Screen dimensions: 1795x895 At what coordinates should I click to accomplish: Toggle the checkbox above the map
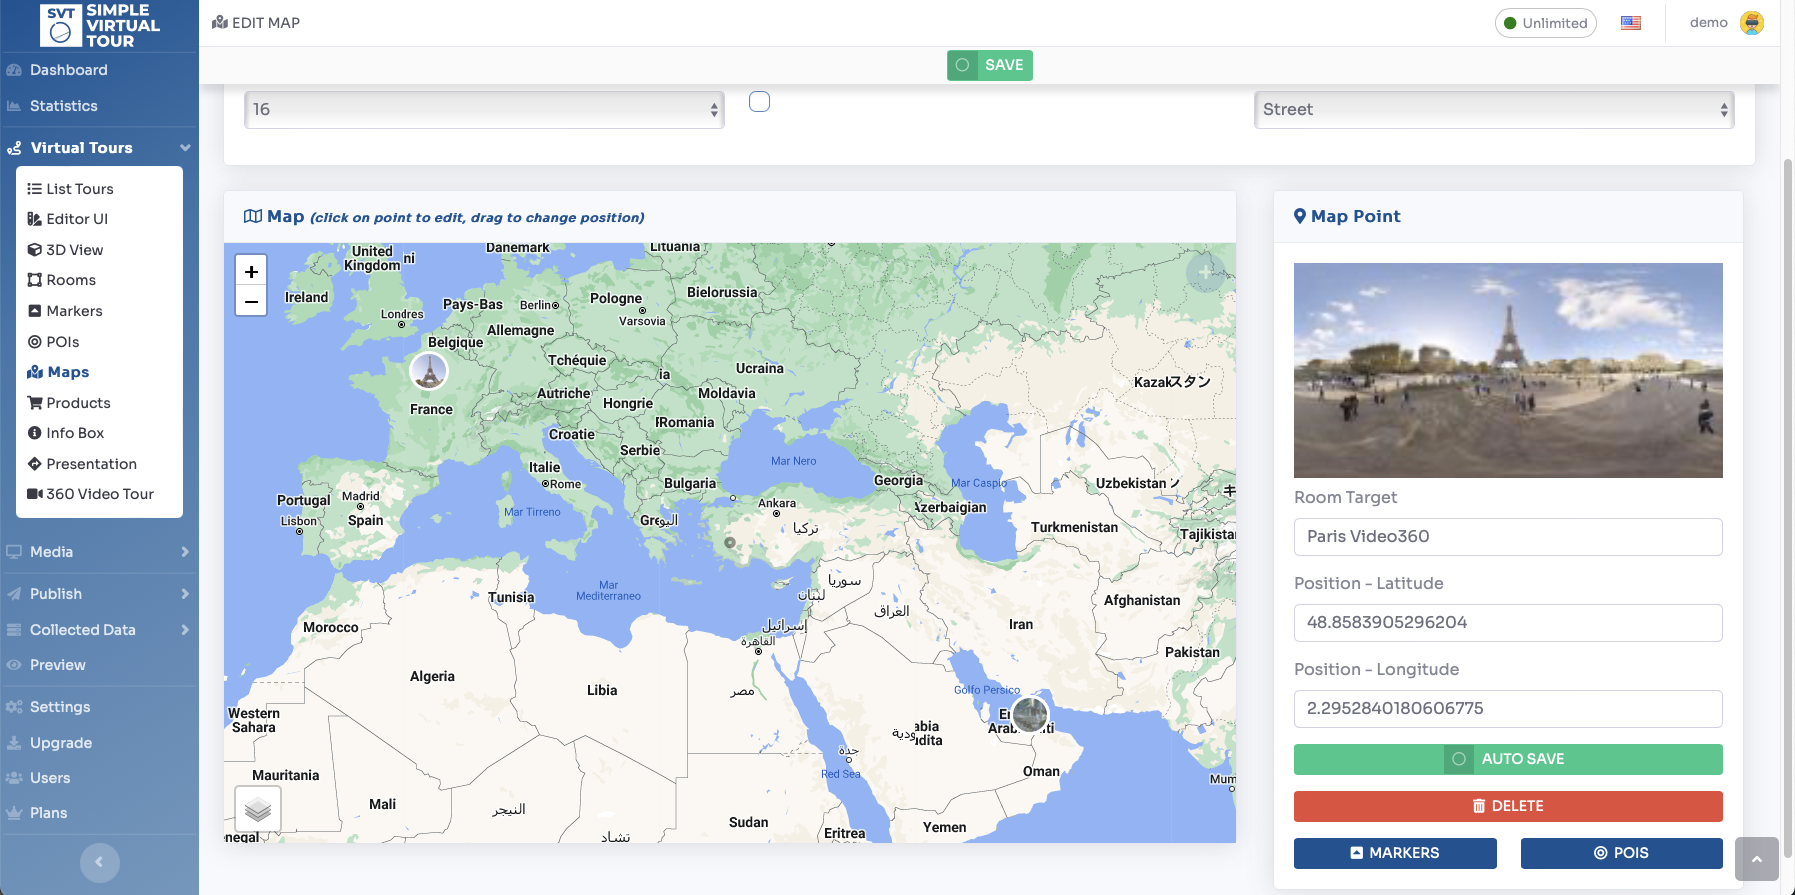click(760, 102)
